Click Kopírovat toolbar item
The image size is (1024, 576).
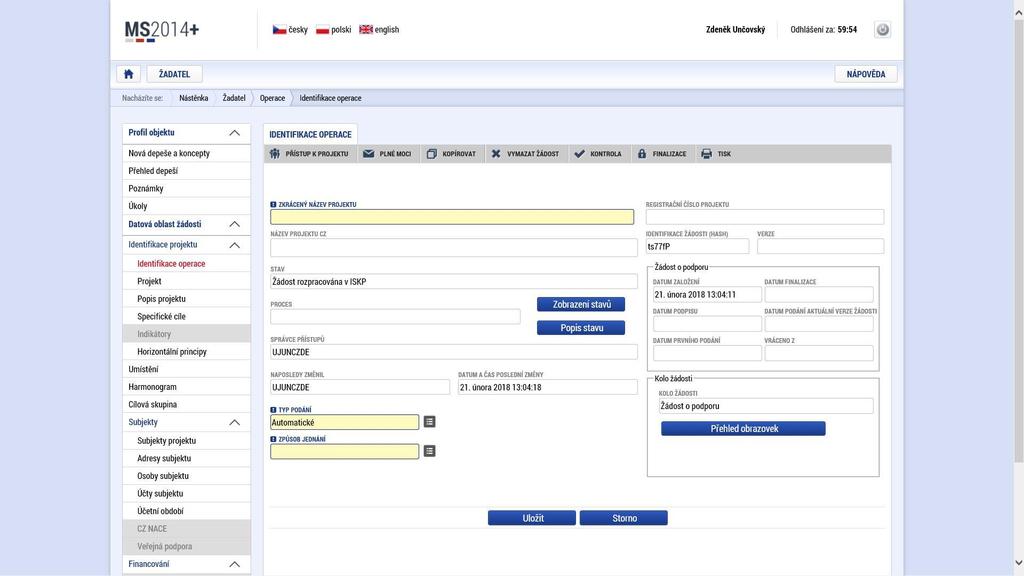point(451,154)
